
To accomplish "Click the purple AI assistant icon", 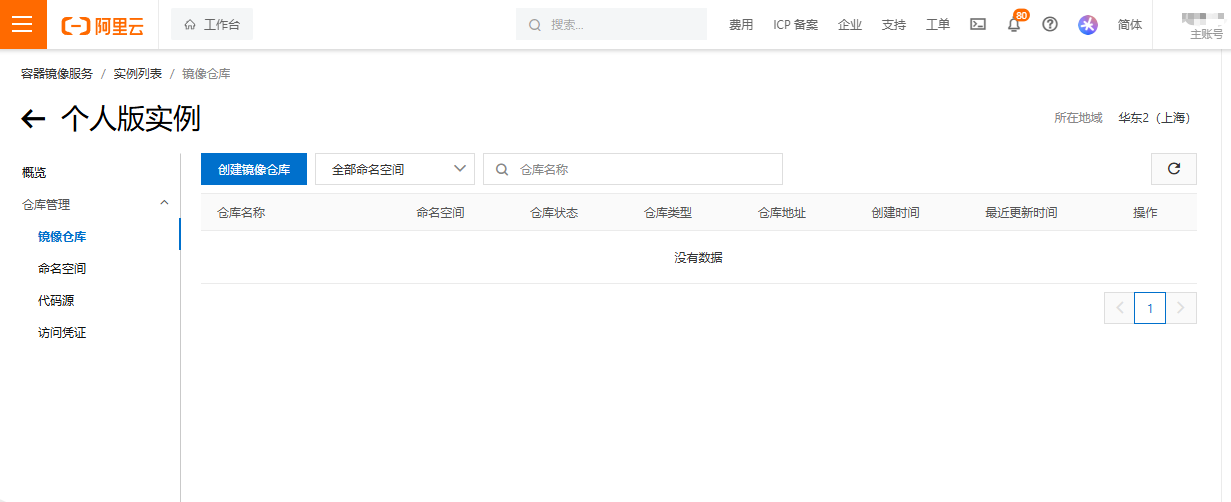I will point(1088,25).
